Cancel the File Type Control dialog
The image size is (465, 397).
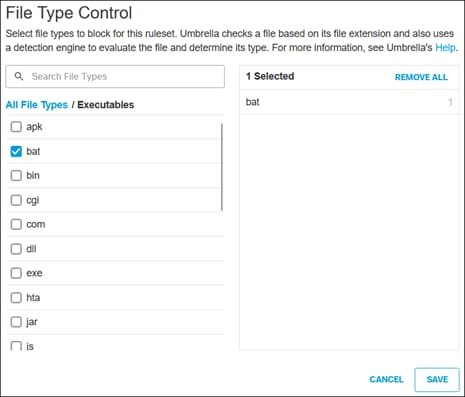click(x=386, y=379)
